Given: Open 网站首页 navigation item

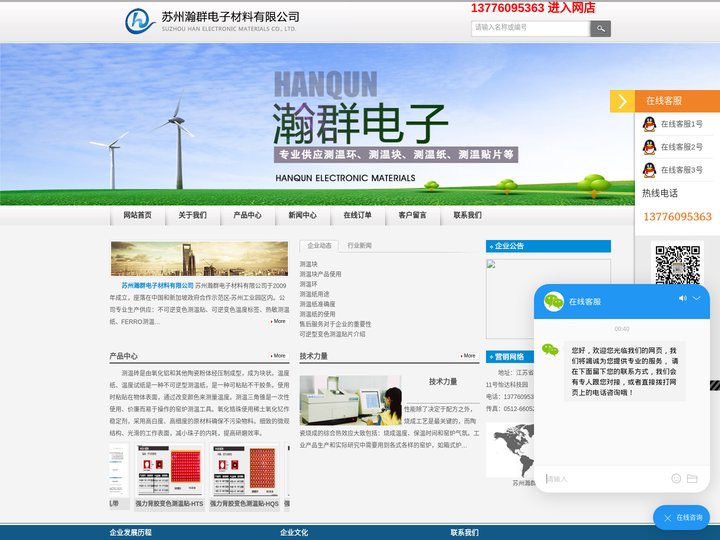Looking at the screenshot, I should (x=137, y=215).
